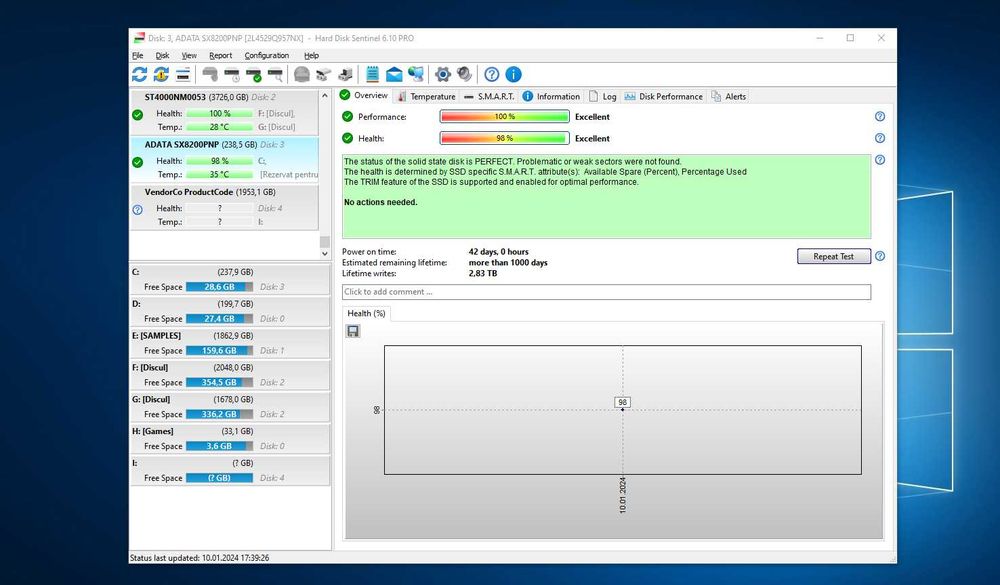Image resolution: width=1000 pixels, height=585 pixels.
Task: Switch to the S.M.A.R.T. tab
Action: click(x=489, y=96)
